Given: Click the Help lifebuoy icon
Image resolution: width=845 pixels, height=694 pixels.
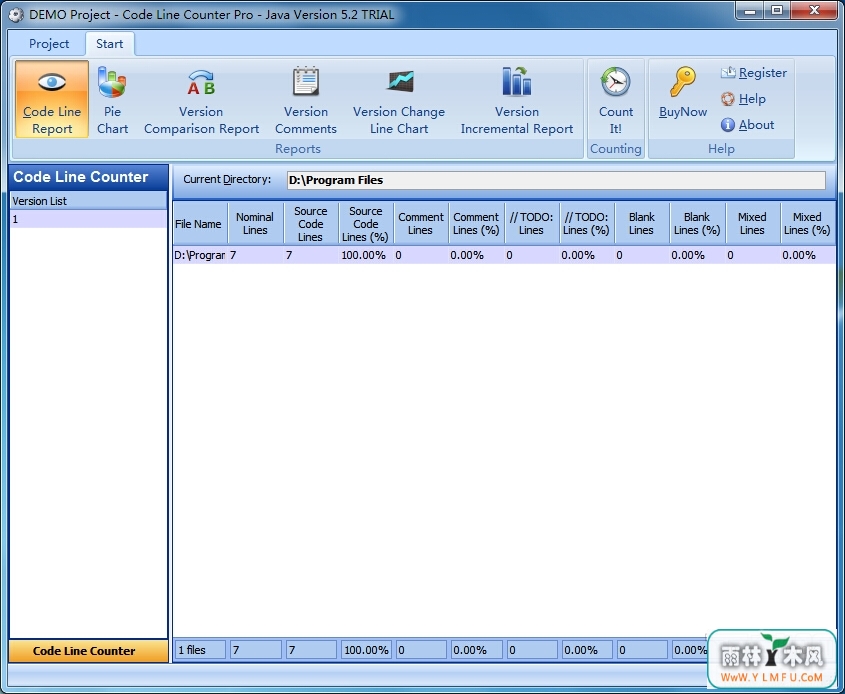Looking at the screenshot, I should [728, 99].
